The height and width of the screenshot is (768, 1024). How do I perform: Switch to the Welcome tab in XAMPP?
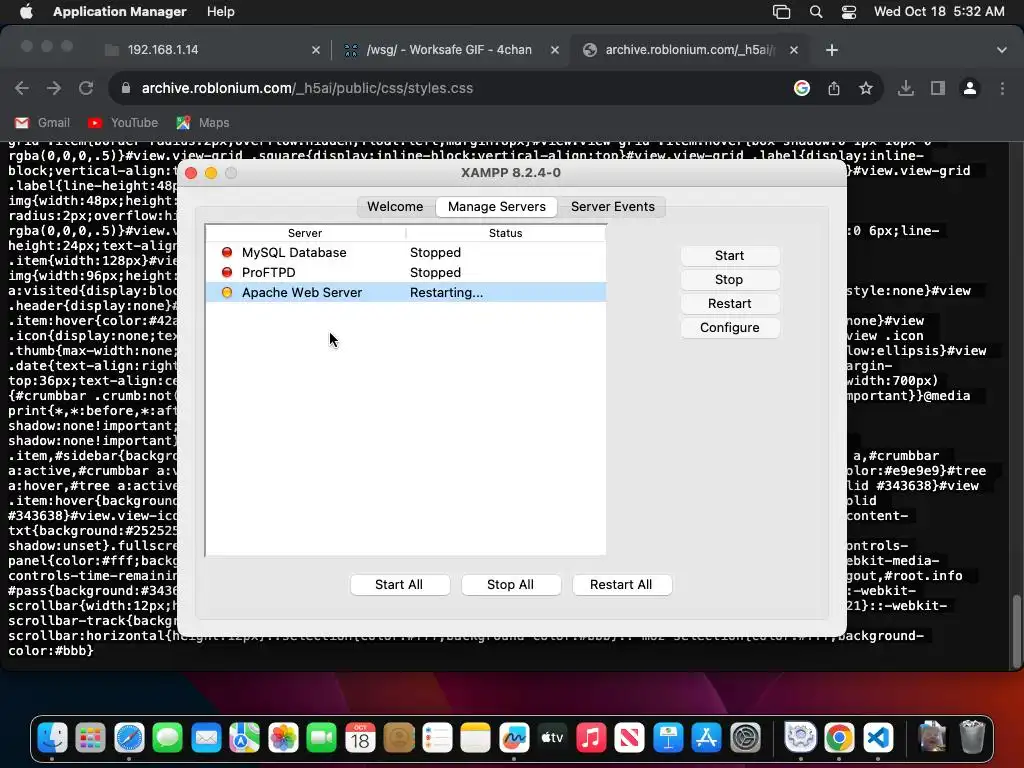pyautogui.click(x=395, y=206)
